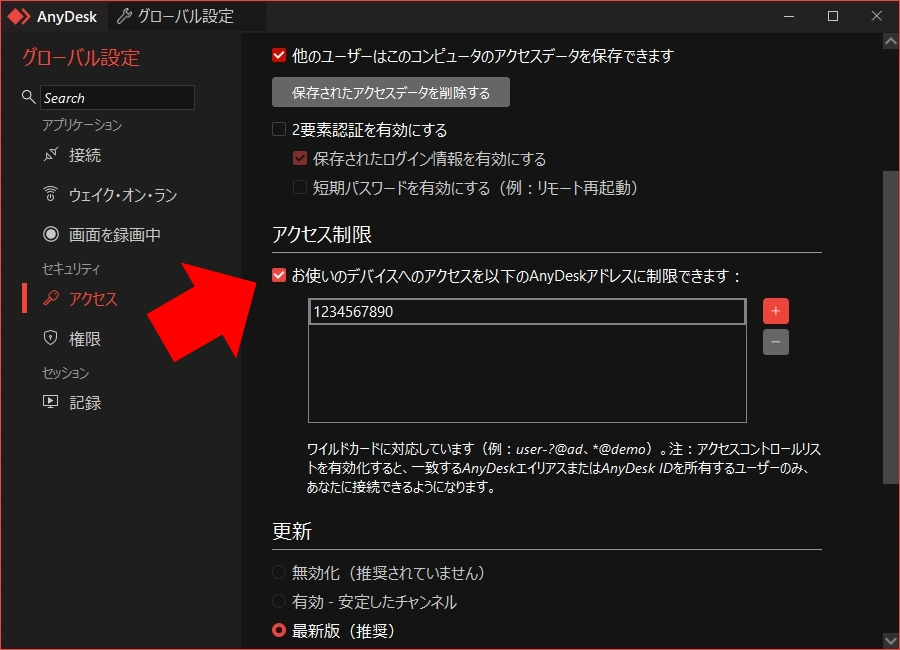The width and height of the screenshot is (900, 650).
Task: Click 保存されたアクセスデータを削除する button
Action: pos(390,92)
